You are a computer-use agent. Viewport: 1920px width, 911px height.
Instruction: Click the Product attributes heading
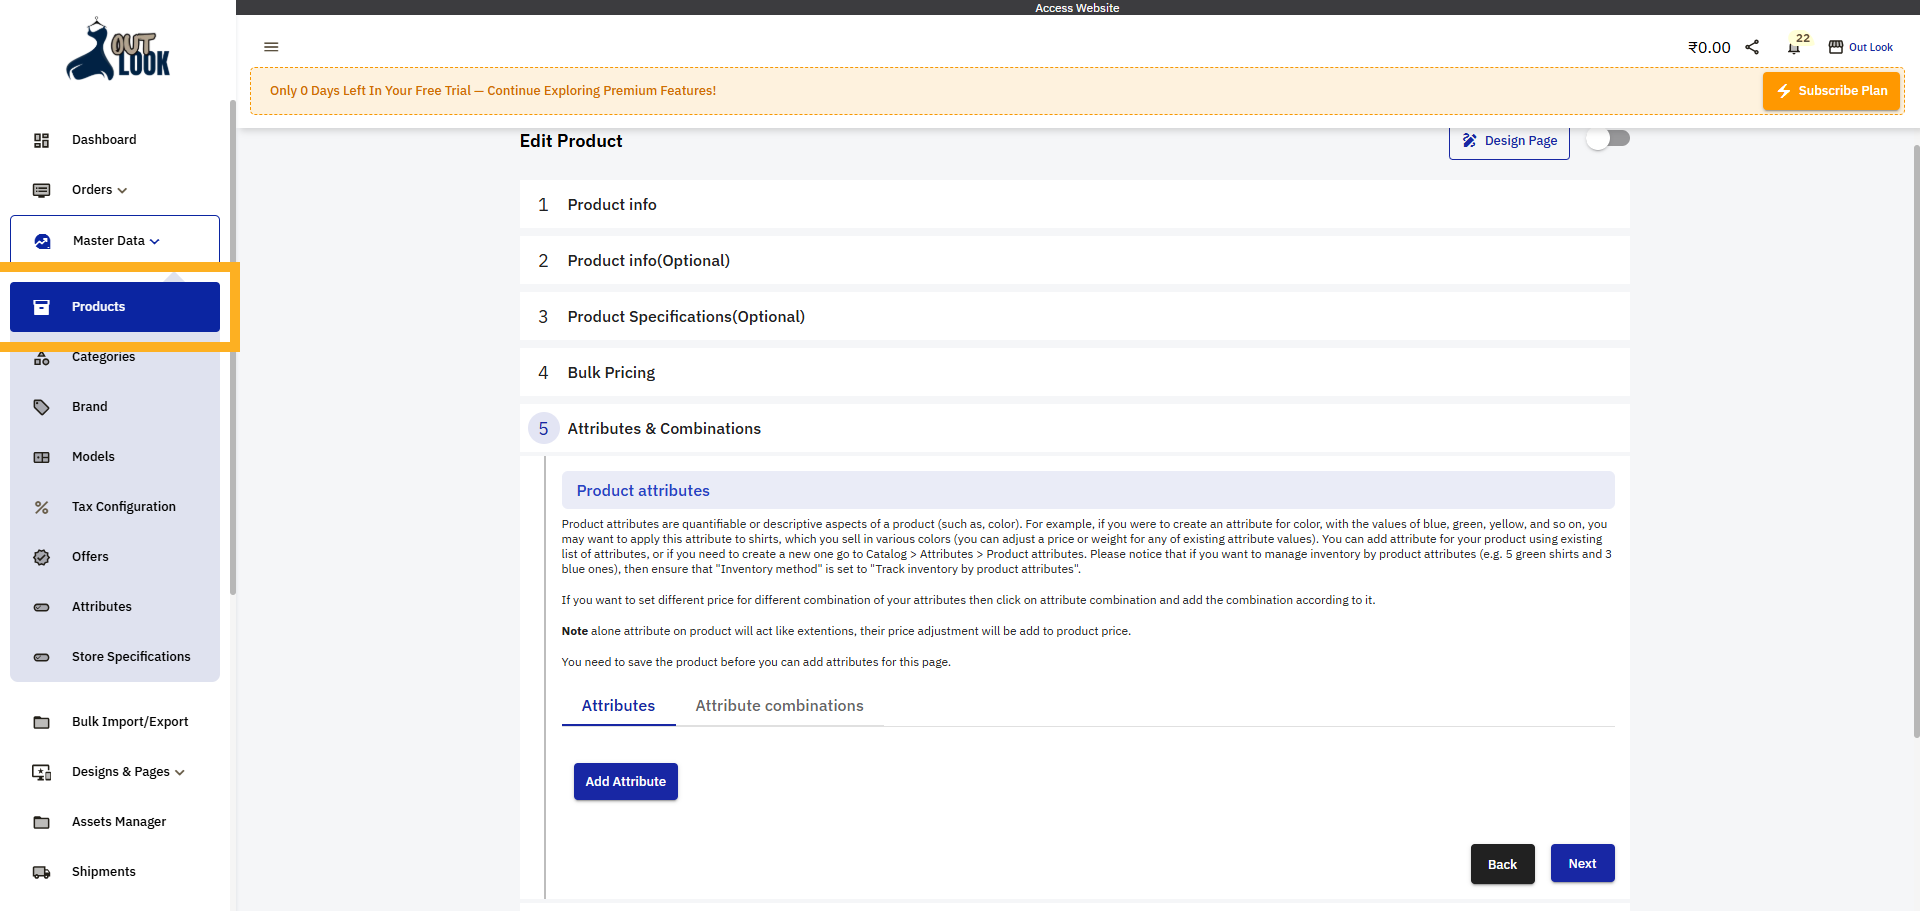pos(643,491)
